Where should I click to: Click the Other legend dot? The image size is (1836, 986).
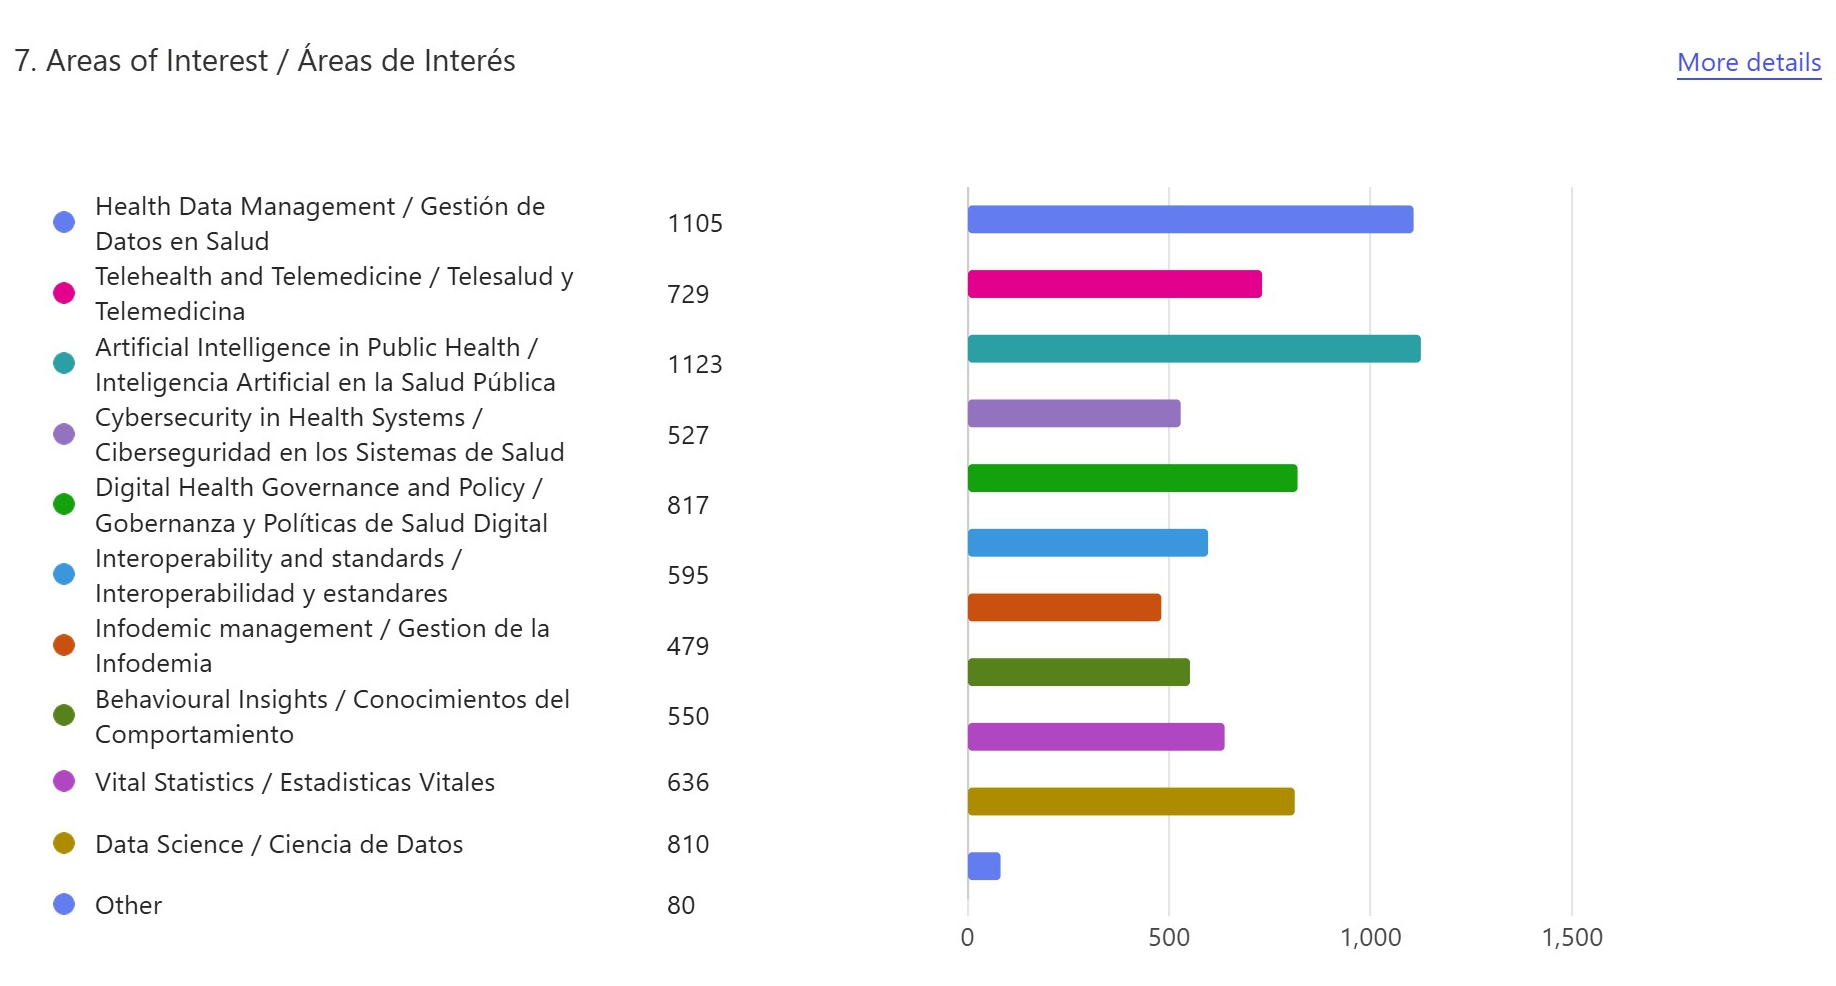64,904
